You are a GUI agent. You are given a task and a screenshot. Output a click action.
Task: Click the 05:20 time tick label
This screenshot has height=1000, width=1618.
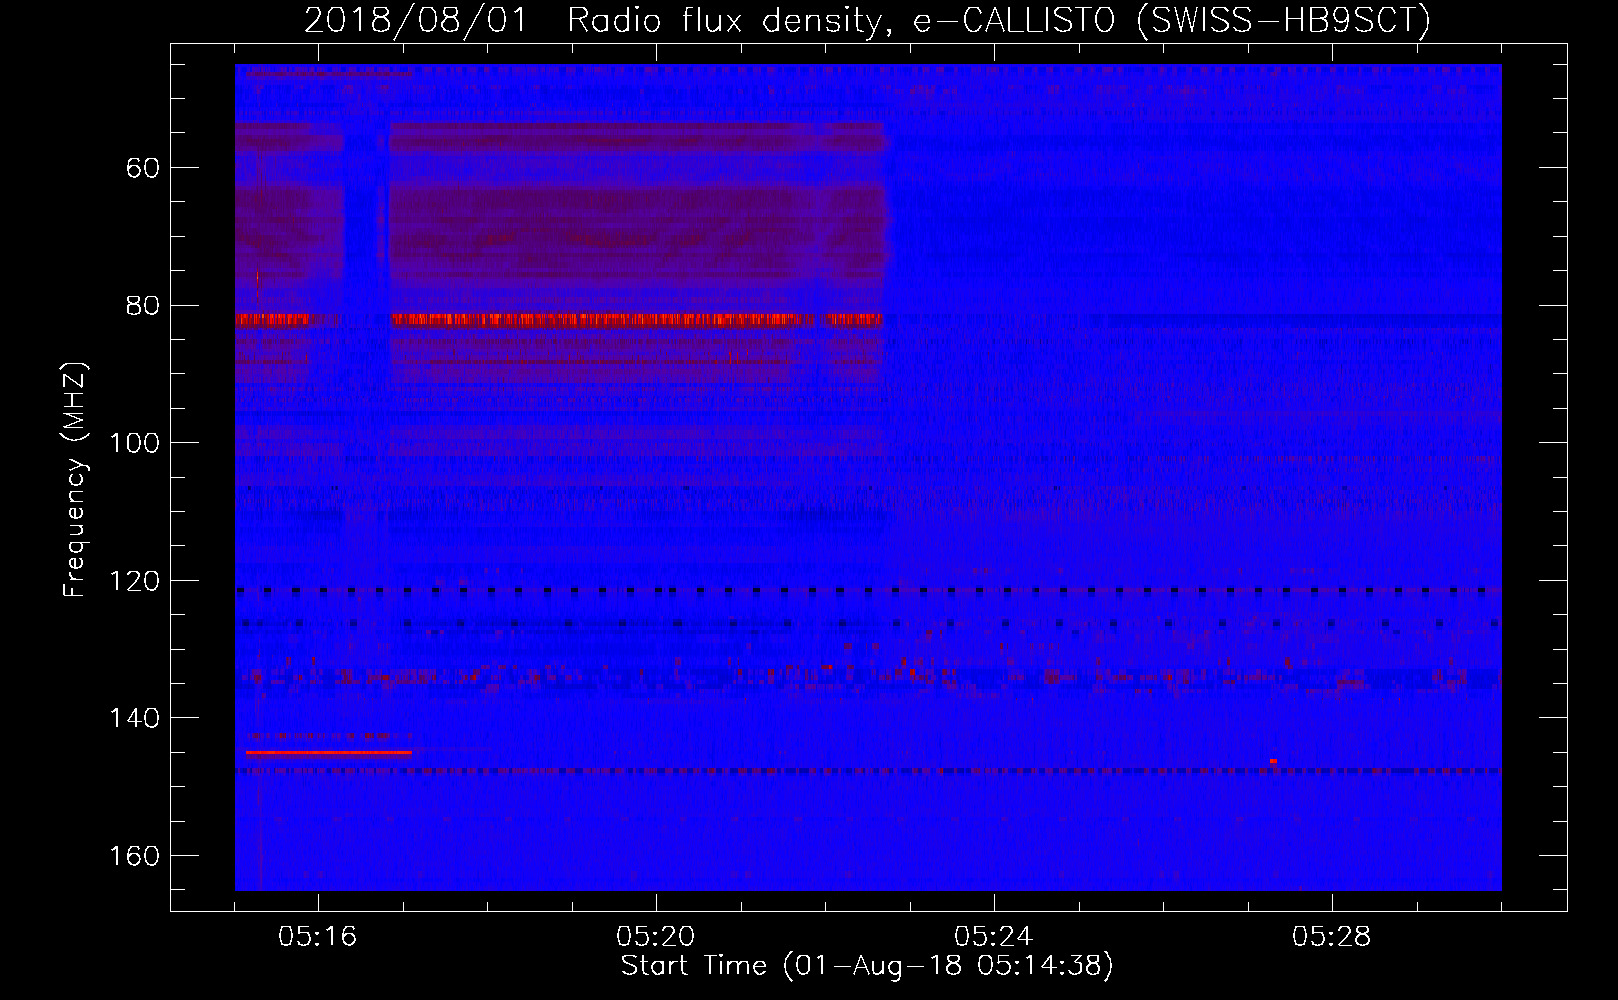point(656,937)
